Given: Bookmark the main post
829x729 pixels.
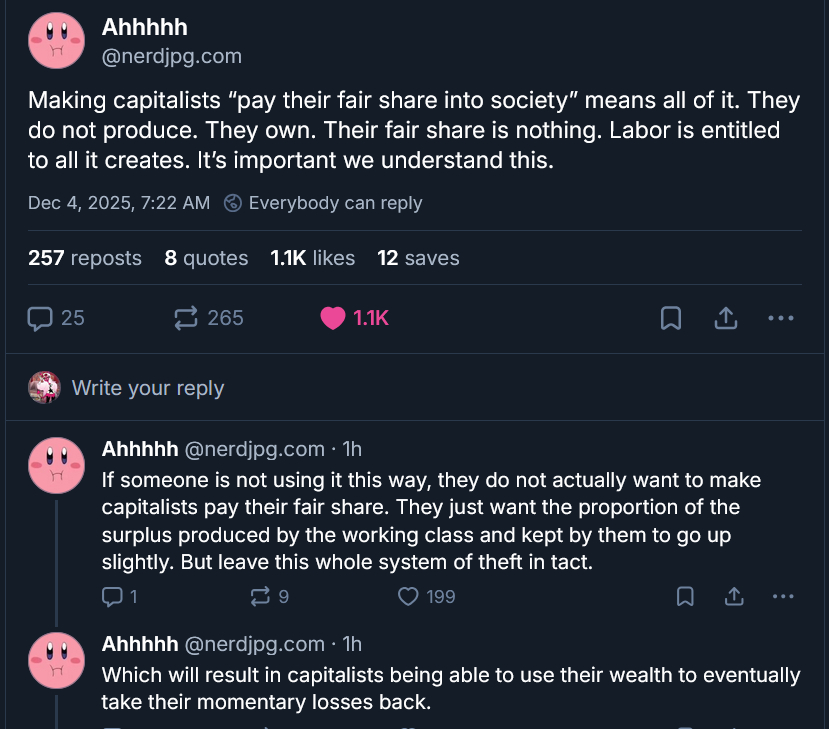Looking at the screenshot, I should click(x=671, y=318).
